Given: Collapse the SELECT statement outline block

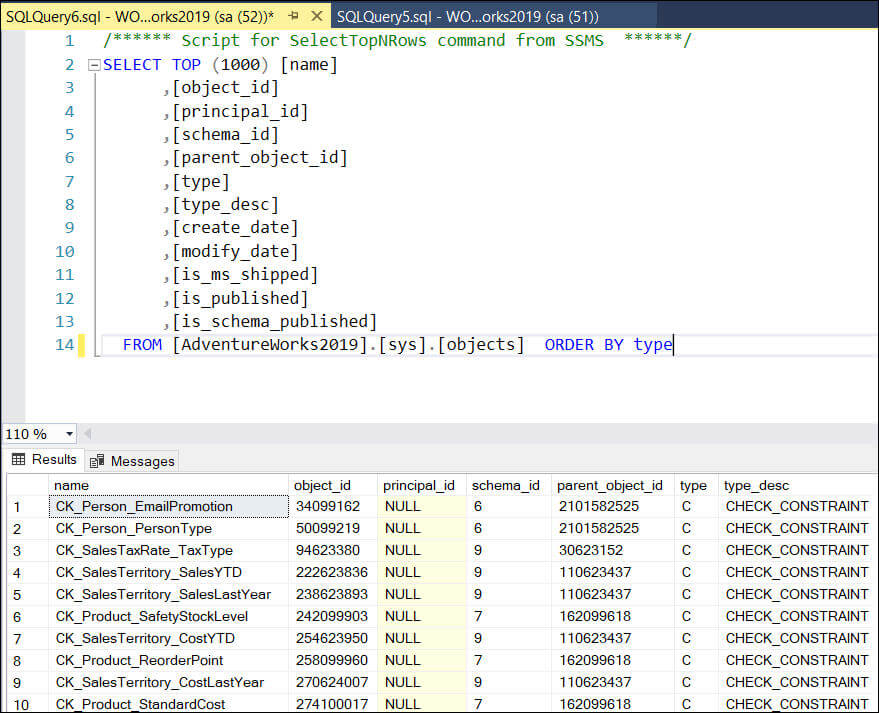Looking at the screenshot, I should click(x=94, y=65).
